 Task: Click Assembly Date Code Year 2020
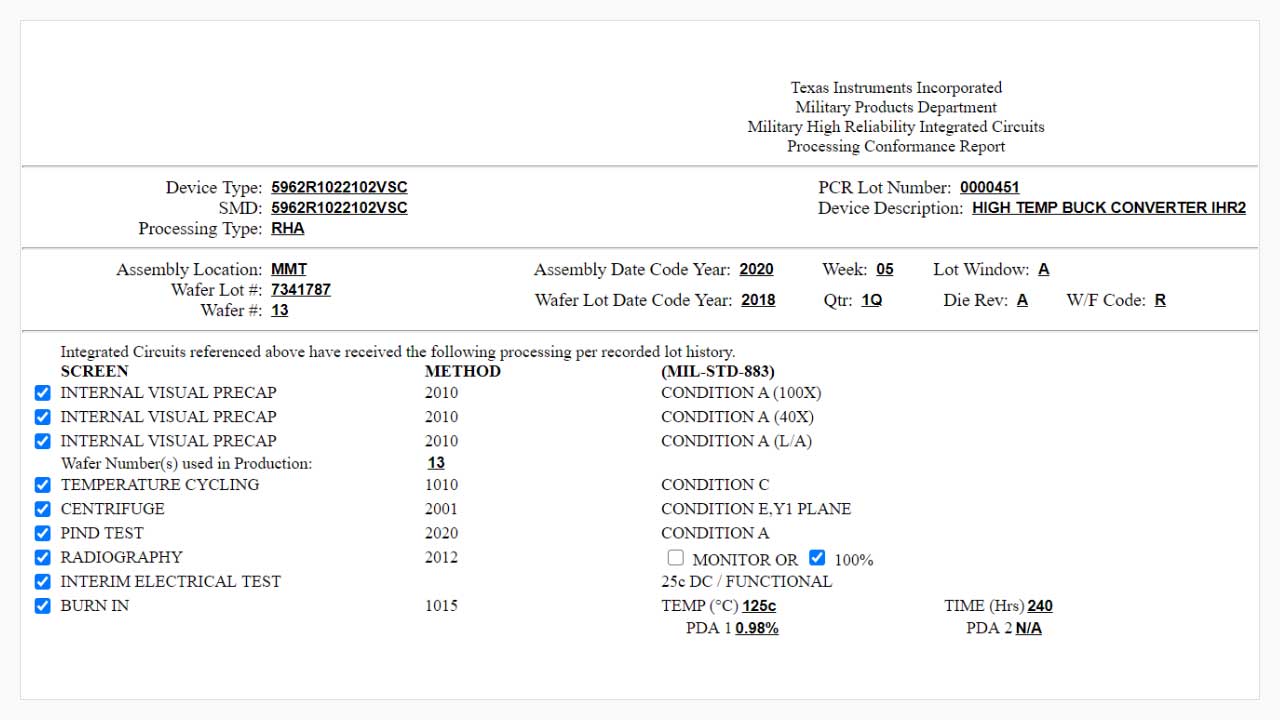coord(756,269)
